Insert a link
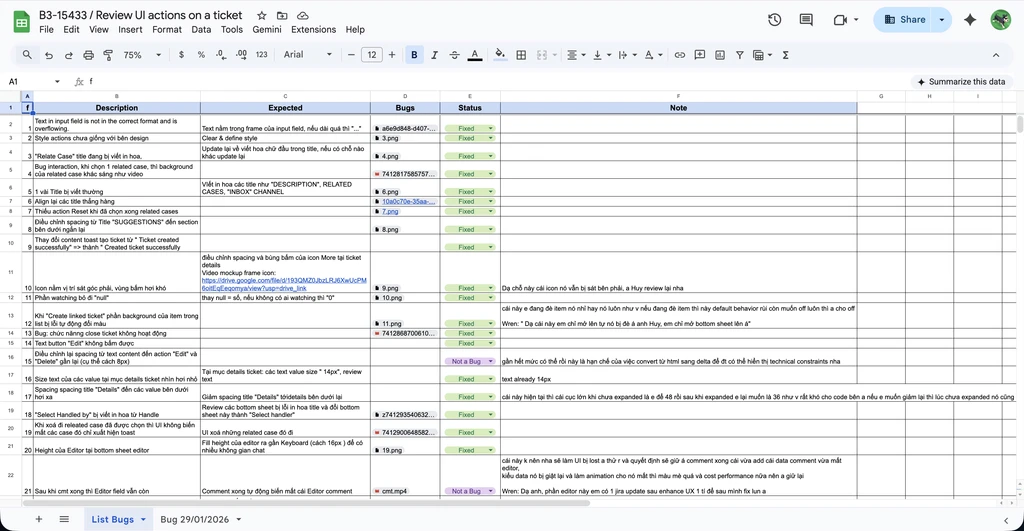 click(x=680, y=55)
